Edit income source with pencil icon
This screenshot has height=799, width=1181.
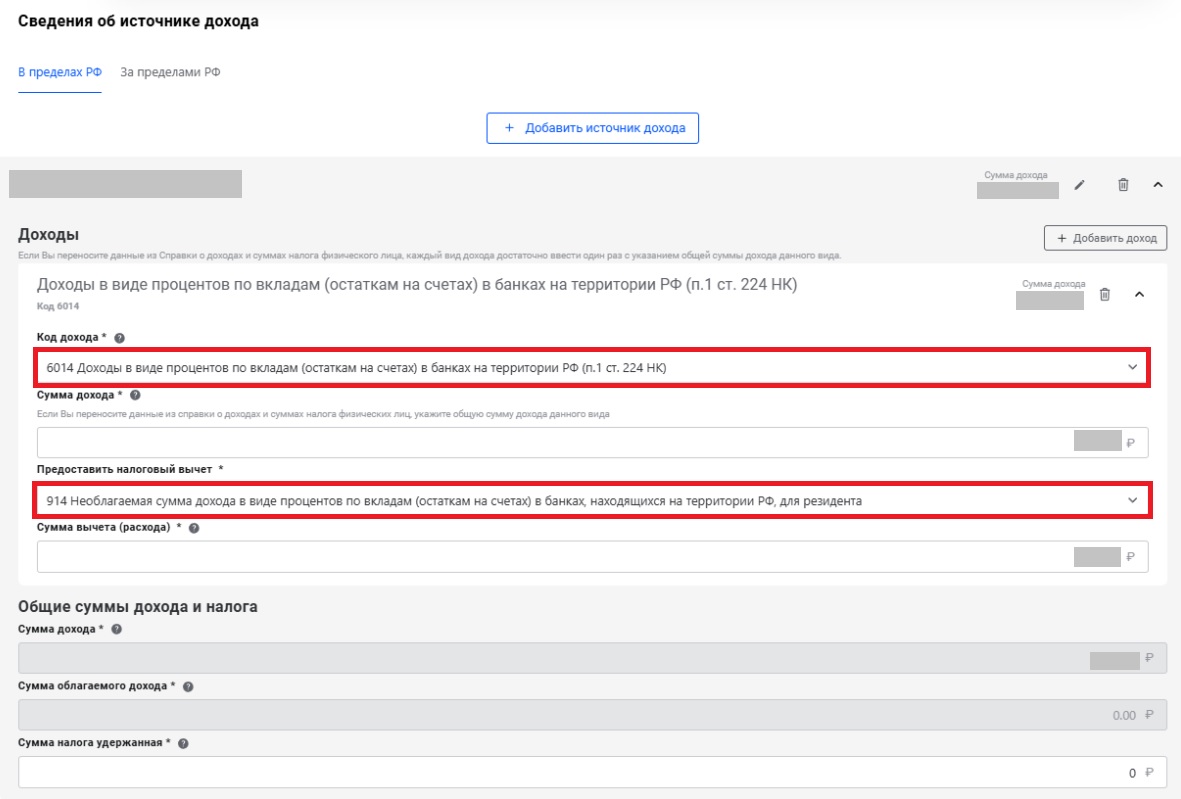(x=1079, y=185)
